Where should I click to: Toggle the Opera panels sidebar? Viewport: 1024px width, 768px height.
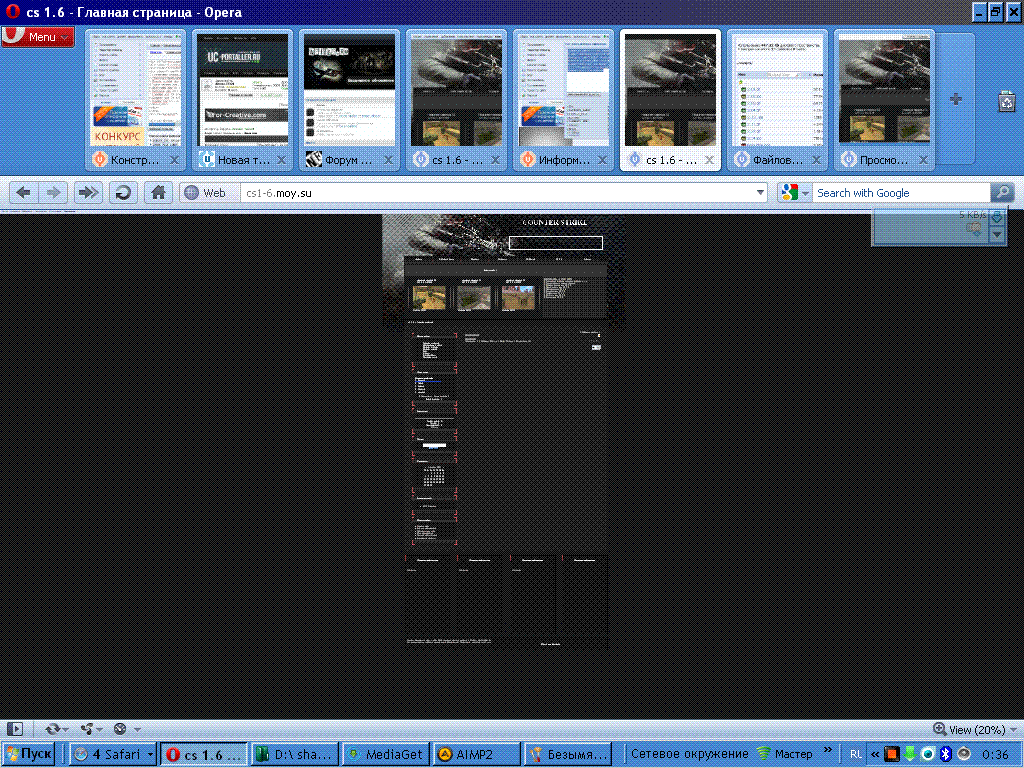coord(15,729)
